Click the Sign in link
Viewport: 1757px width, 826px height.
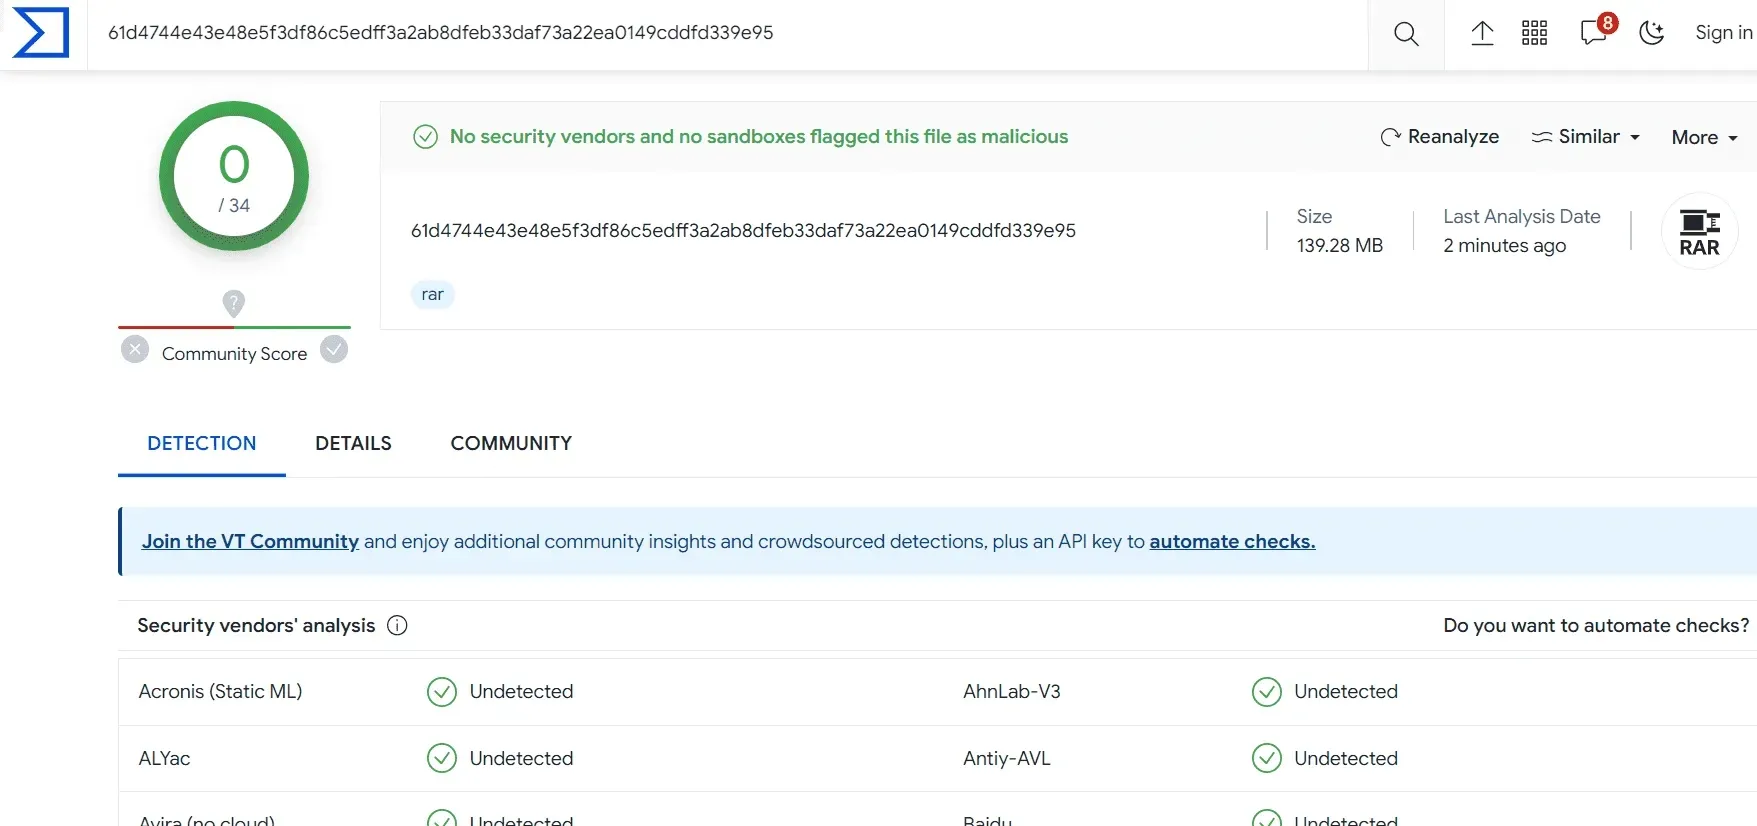(x=1724, y=33)
